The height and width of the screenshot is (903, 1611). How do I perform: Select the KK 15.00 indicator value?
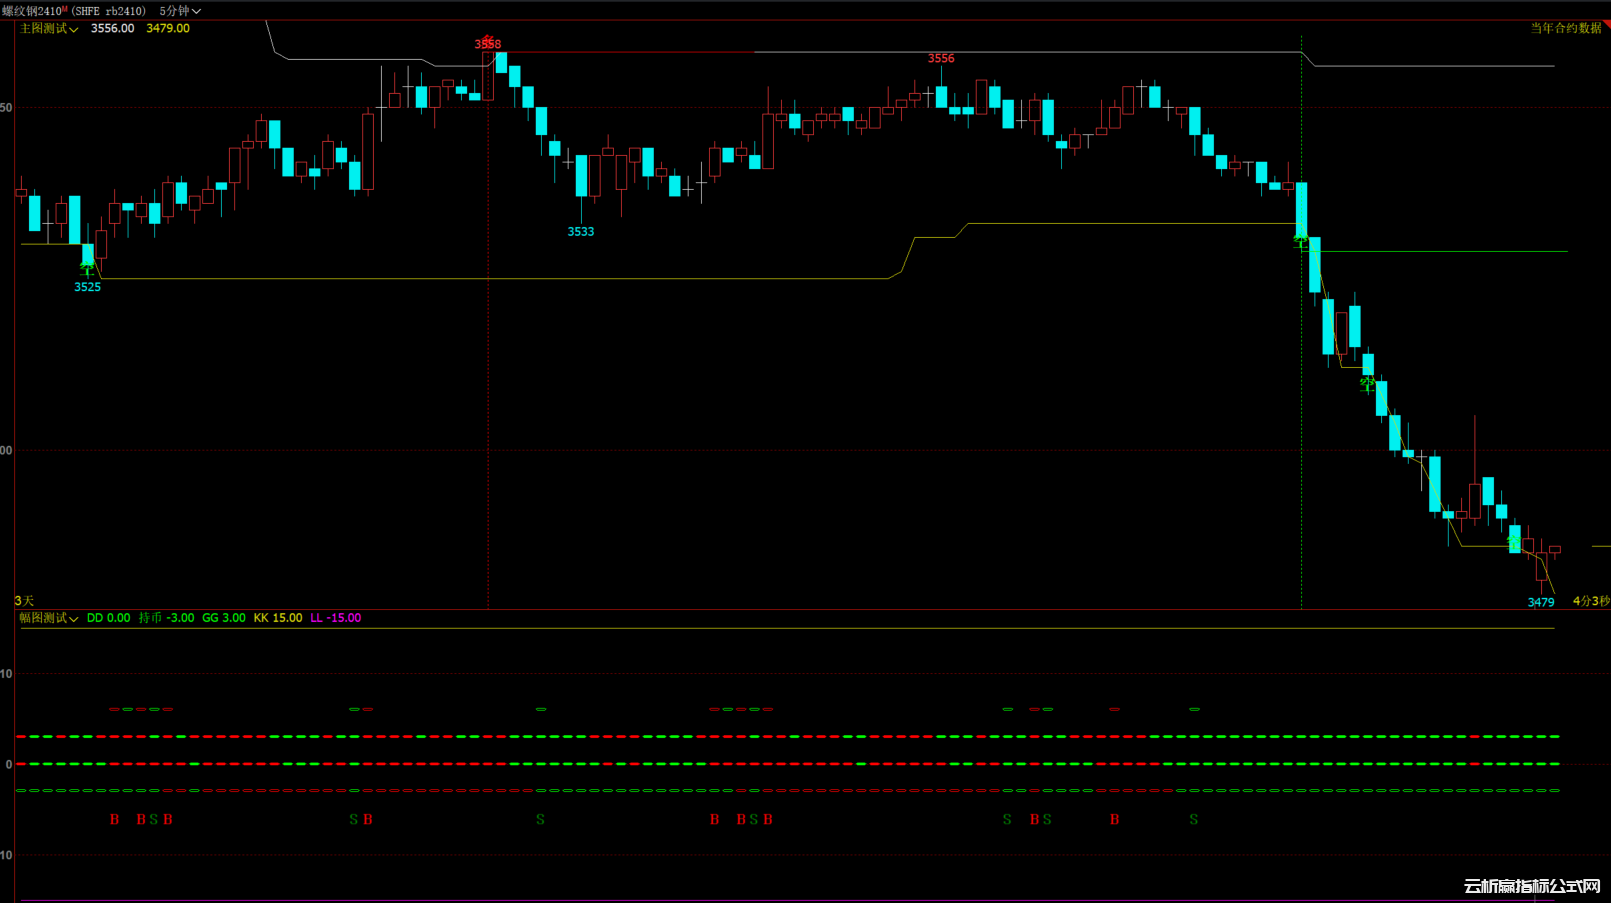click(x=277, y=618)
